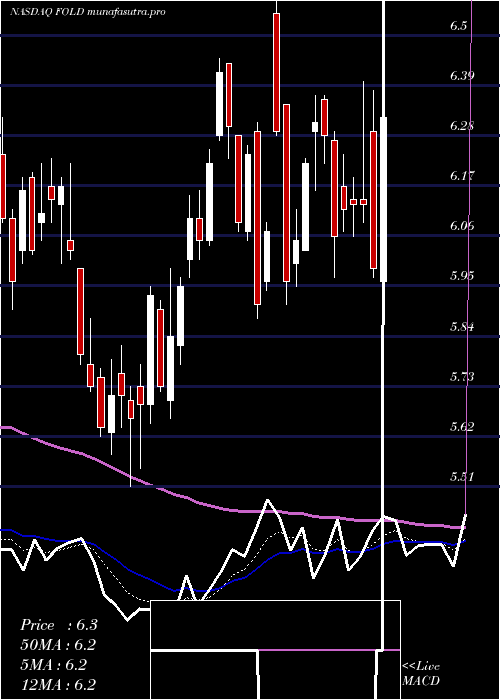500x700 pixels.
Task: Select the tallest red candlestick near 6.5
Action: coord(277,72)
